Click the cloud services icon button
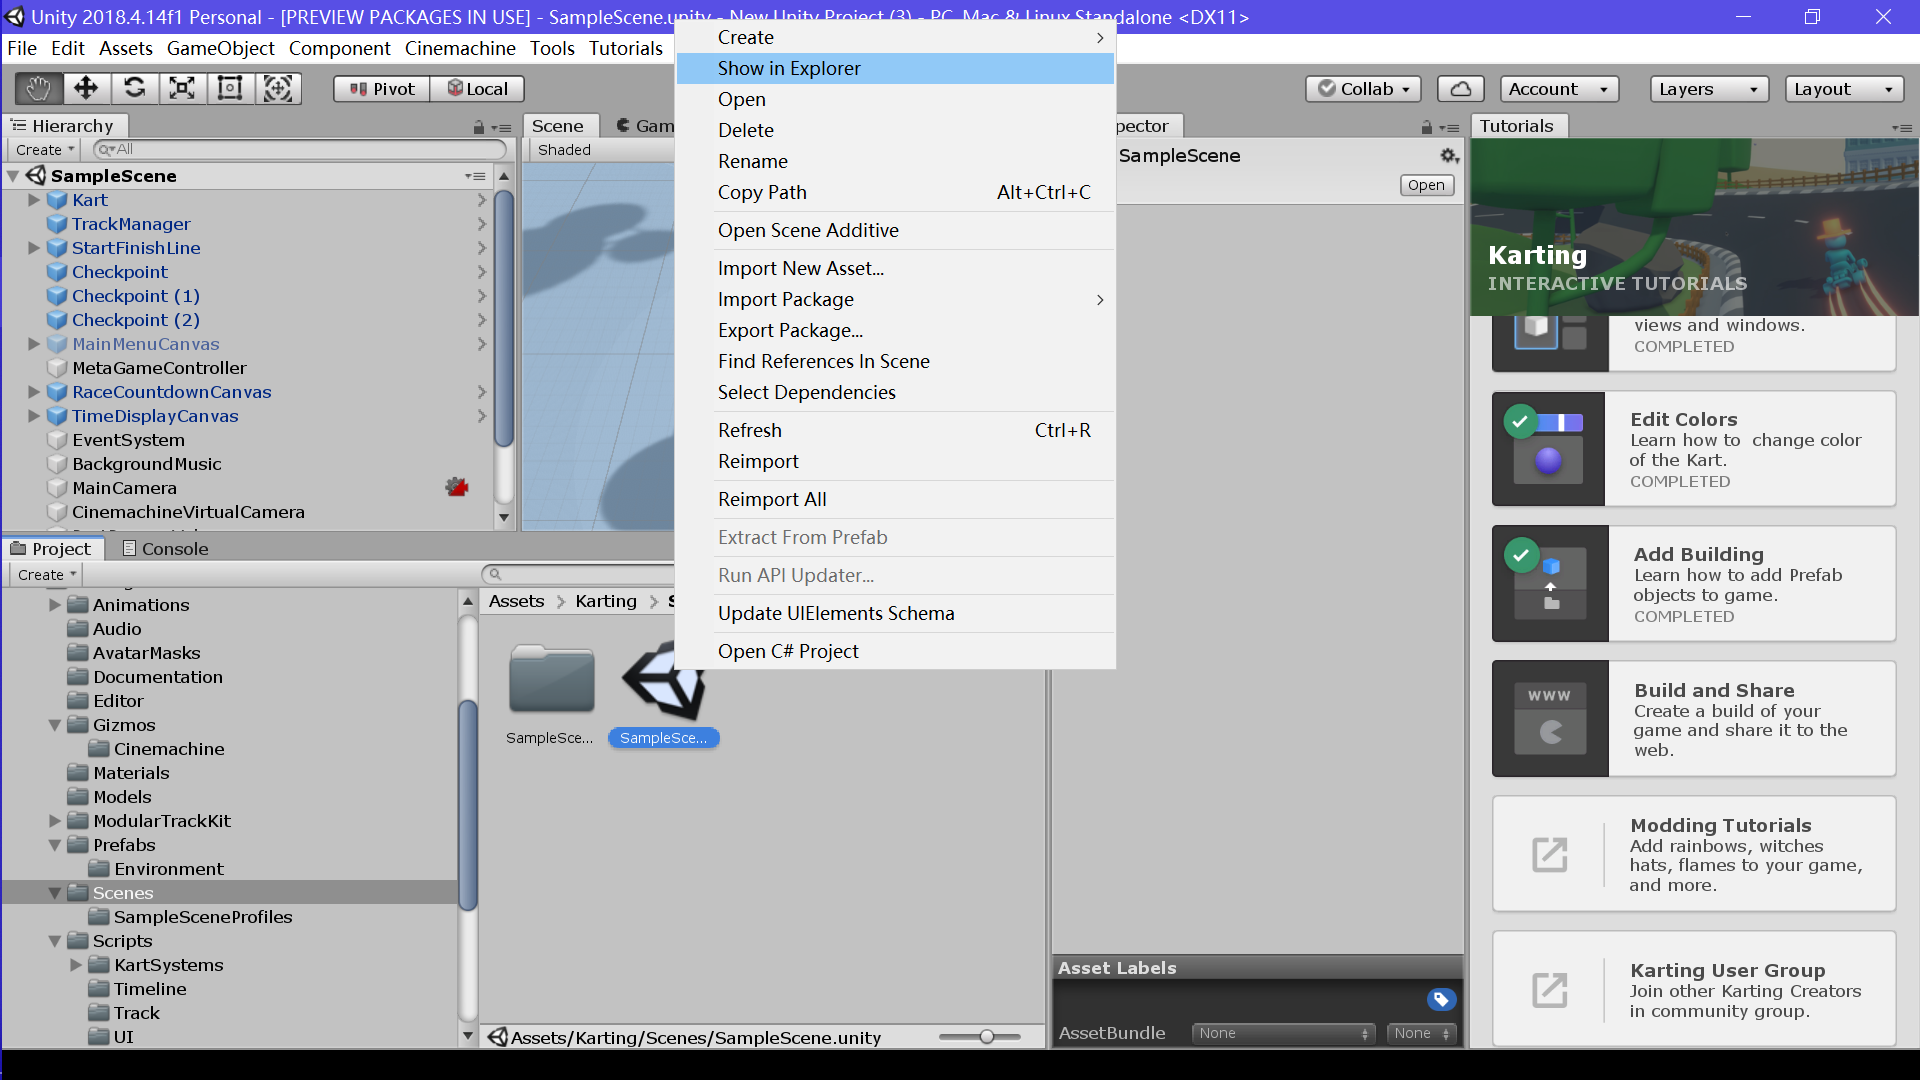The image size is (1920, 1080). pyautogui.click(x=1460, y=89)
